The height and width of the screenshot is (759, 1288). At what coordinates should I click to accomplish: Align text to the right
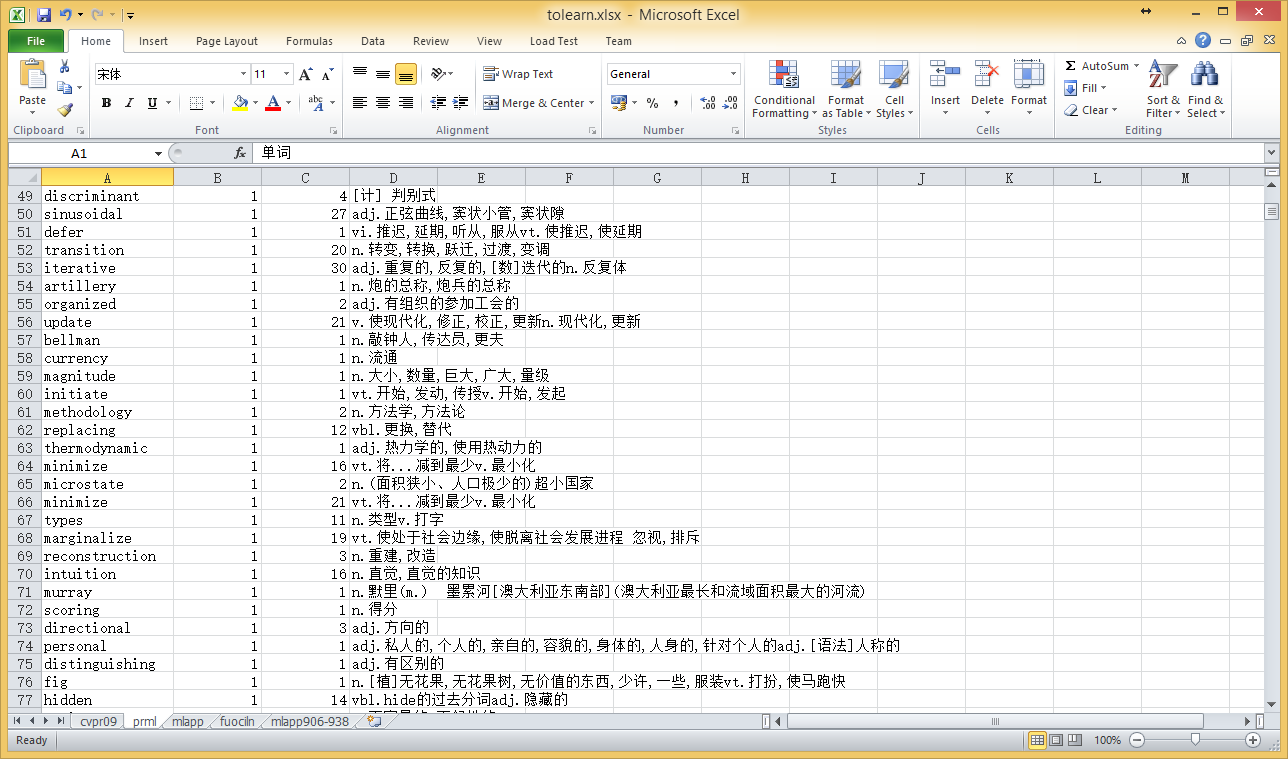(x=406, y=103)
